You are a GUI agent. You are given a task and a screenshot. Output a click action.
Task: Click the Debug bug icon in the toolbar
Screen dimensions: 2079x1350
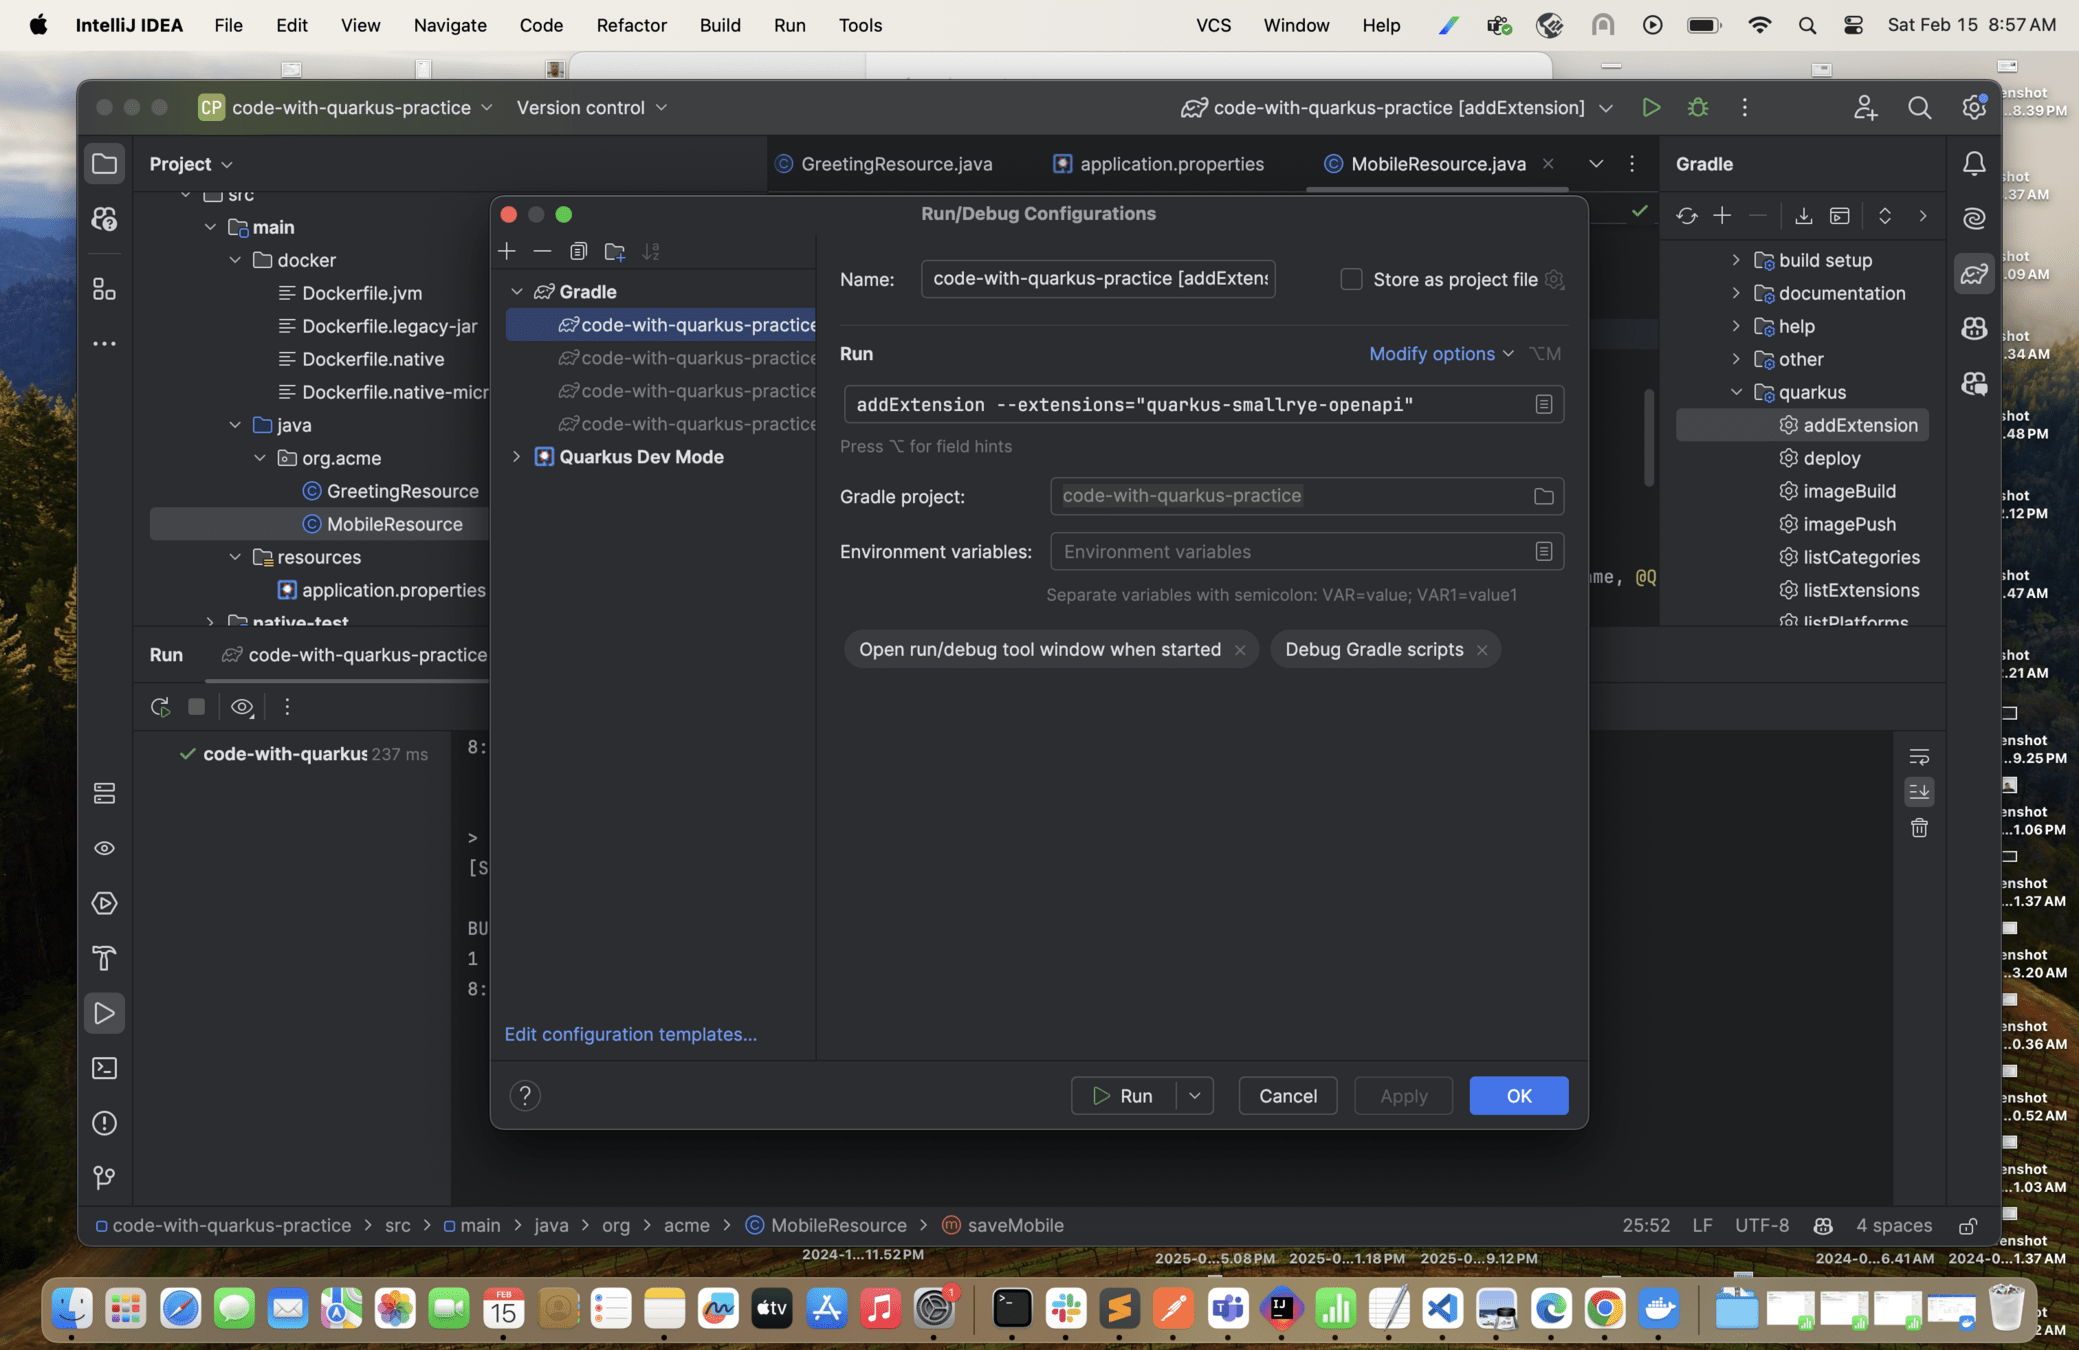[x=1698, y=108]
